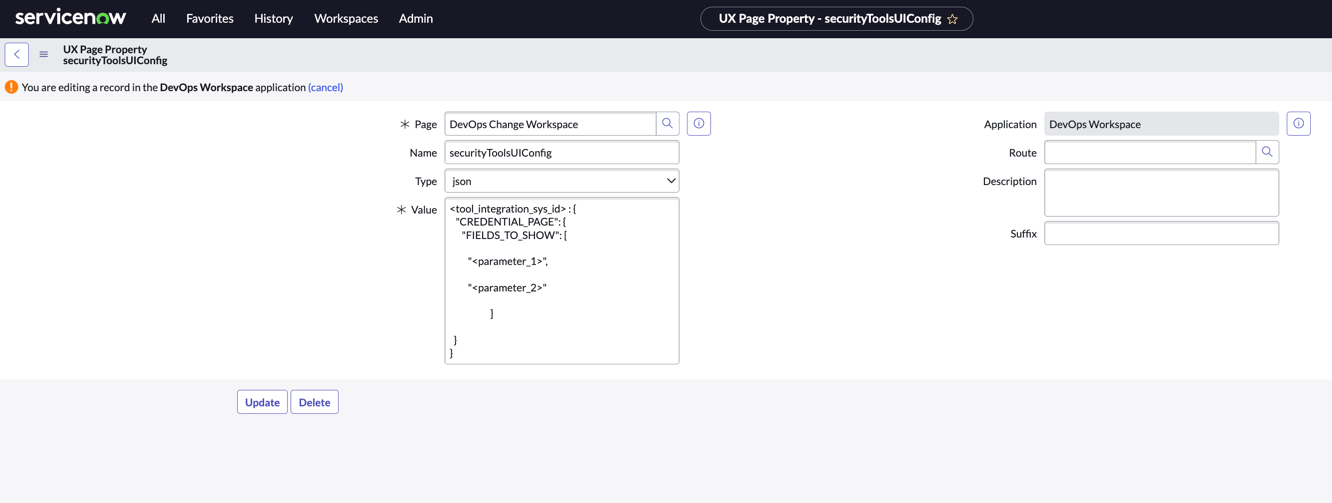
Task: Open the Admin menu
Action: [x=416, y=18]
